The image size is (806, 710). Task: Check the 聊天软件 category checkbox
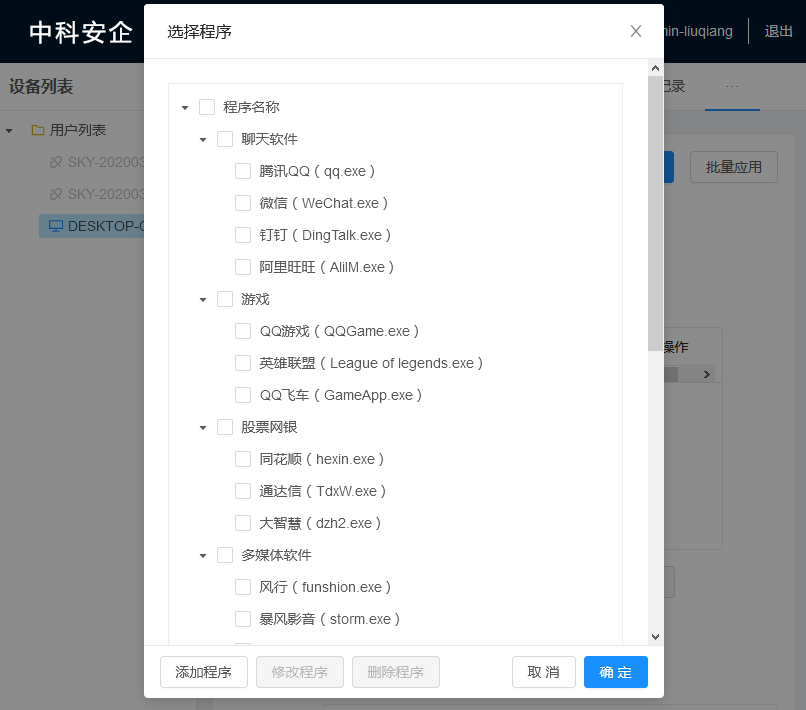(225, 139)
